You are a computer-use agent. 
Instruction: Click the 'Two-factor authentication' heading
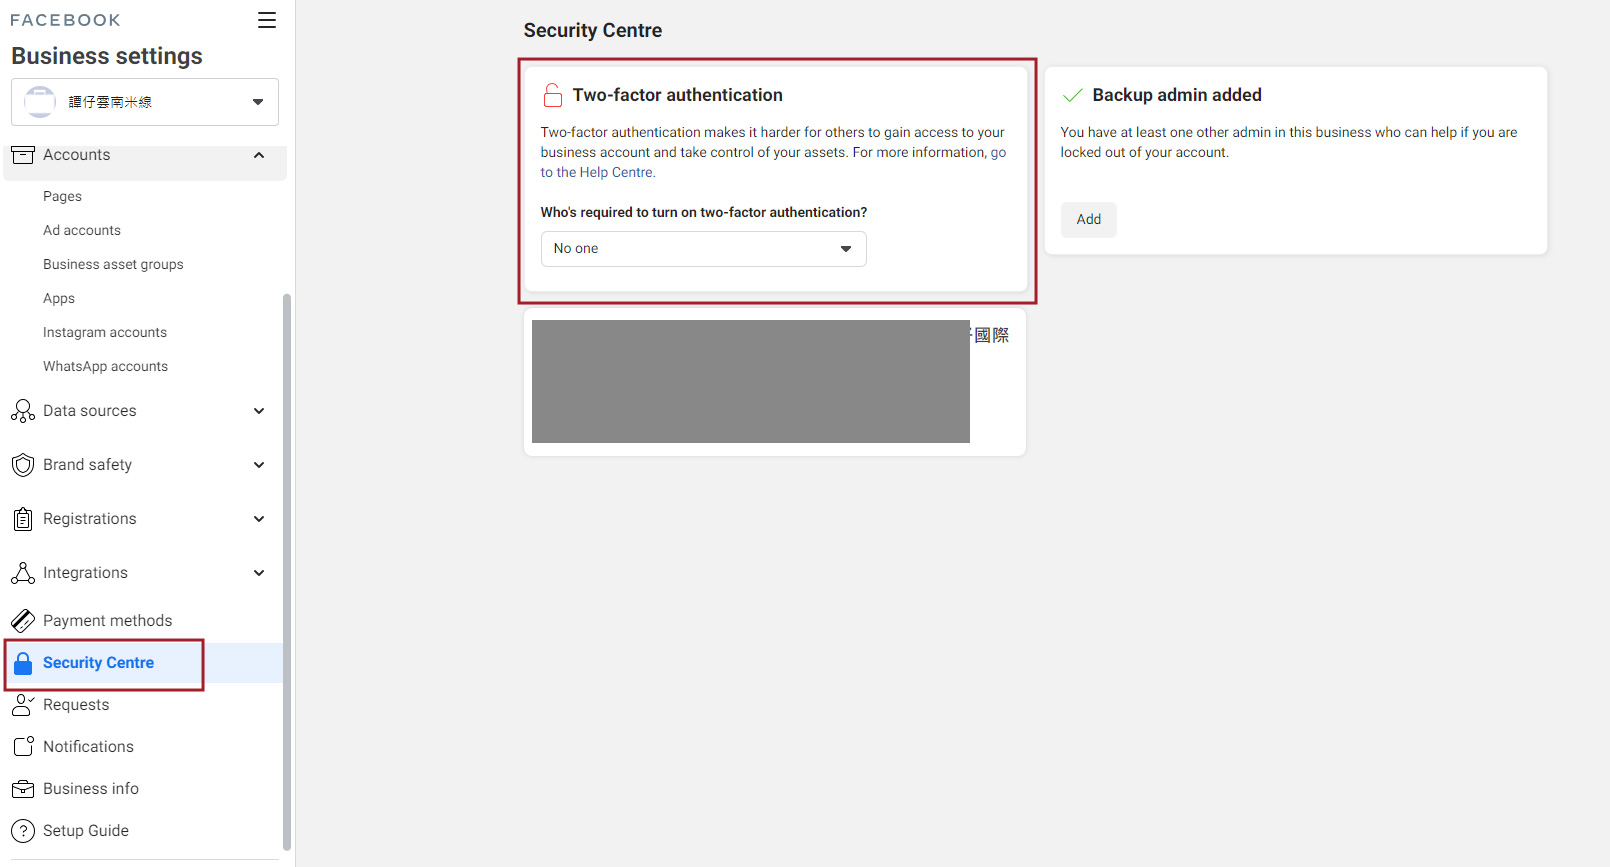click(677, 95)
